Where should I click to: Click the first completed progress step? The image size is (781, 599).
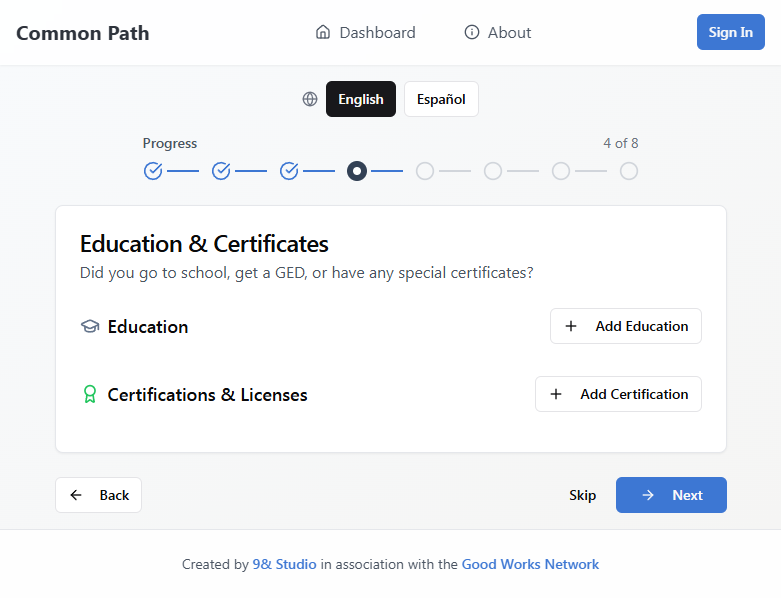(x=153, y=171)
